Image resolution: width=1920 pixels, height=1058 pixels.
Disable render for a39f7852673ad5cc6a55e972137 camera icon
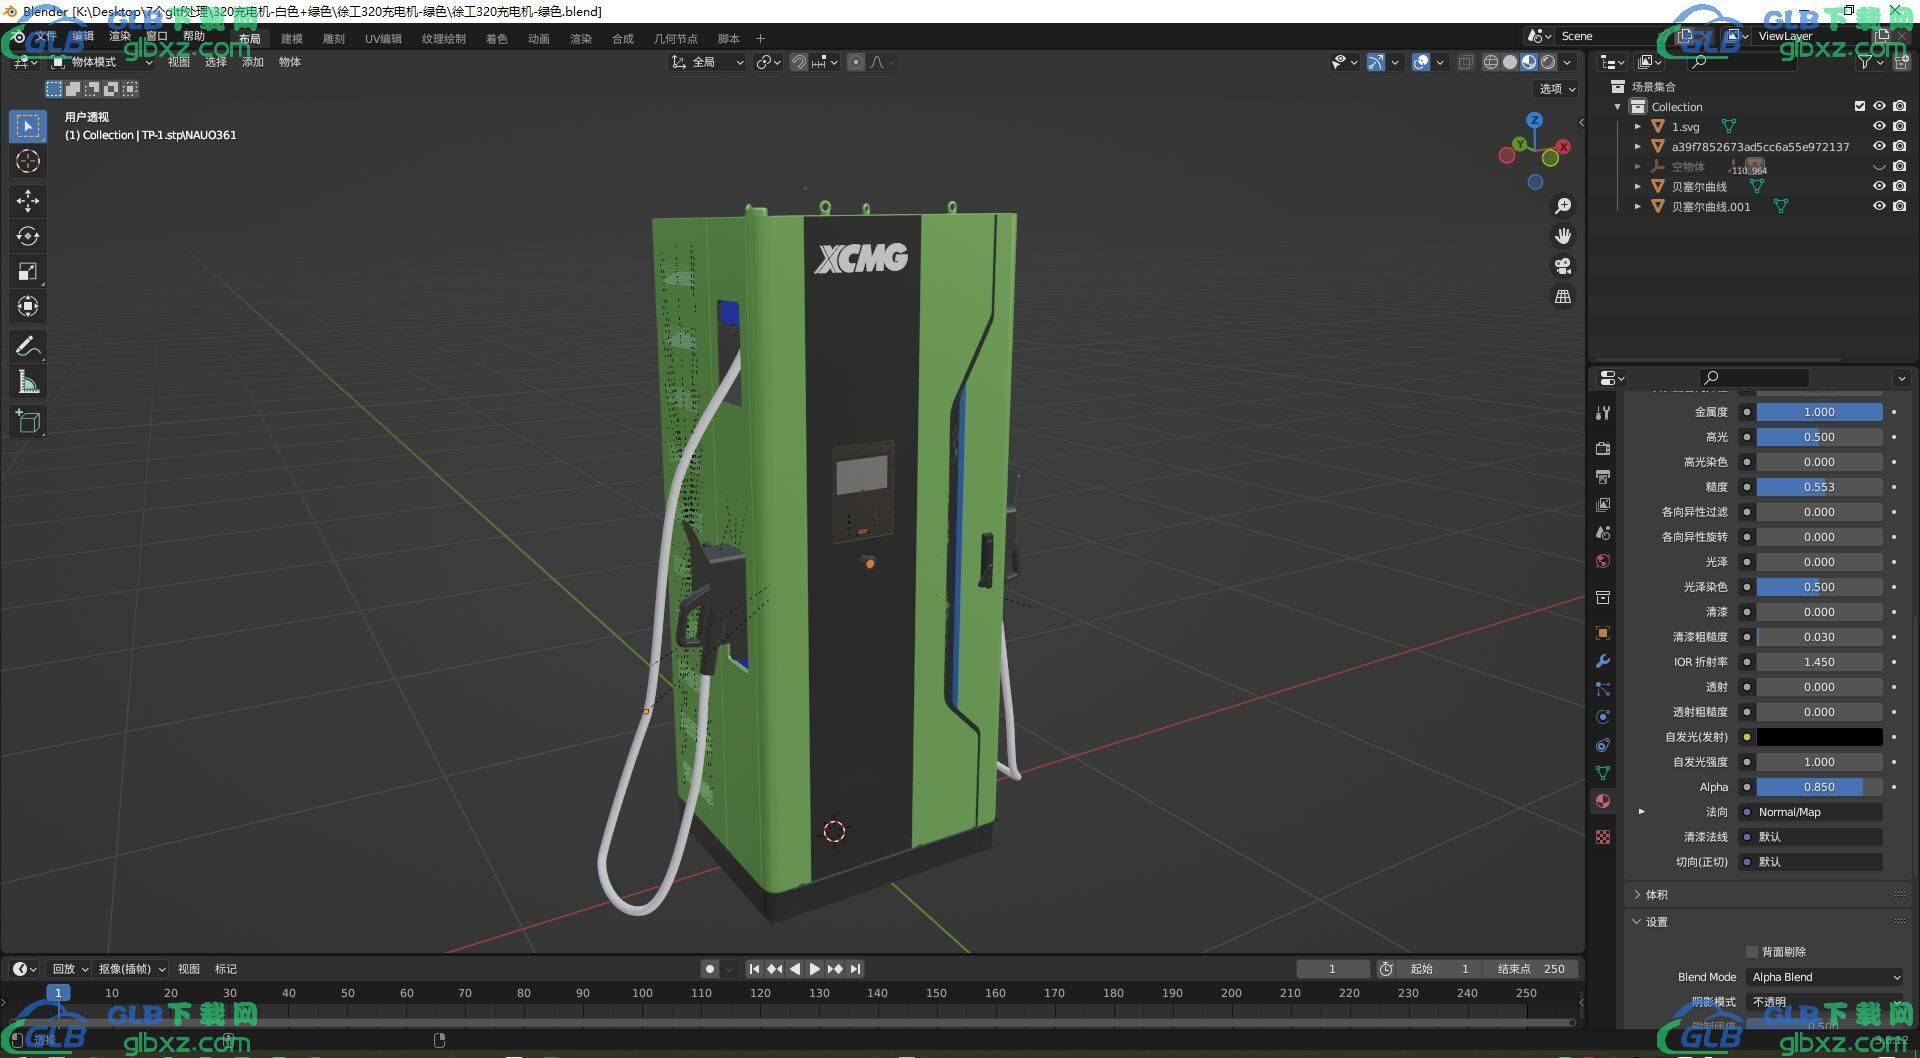pyautogui.click(x=1900, y=146)
